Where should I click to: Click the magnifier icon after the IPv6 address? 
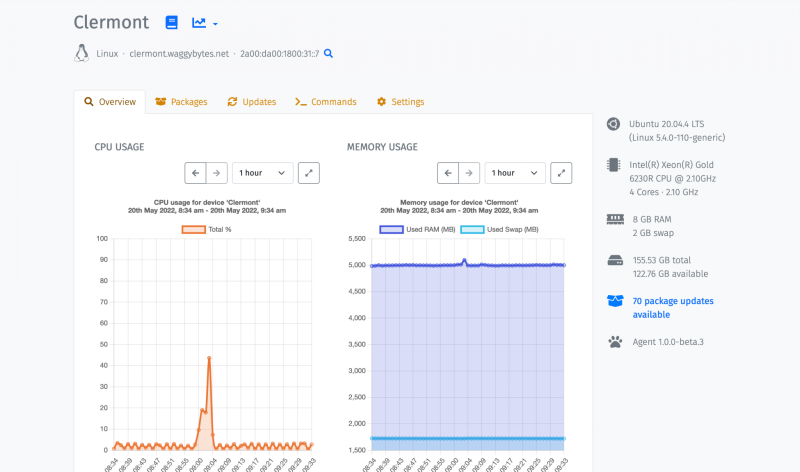point(329,54)
